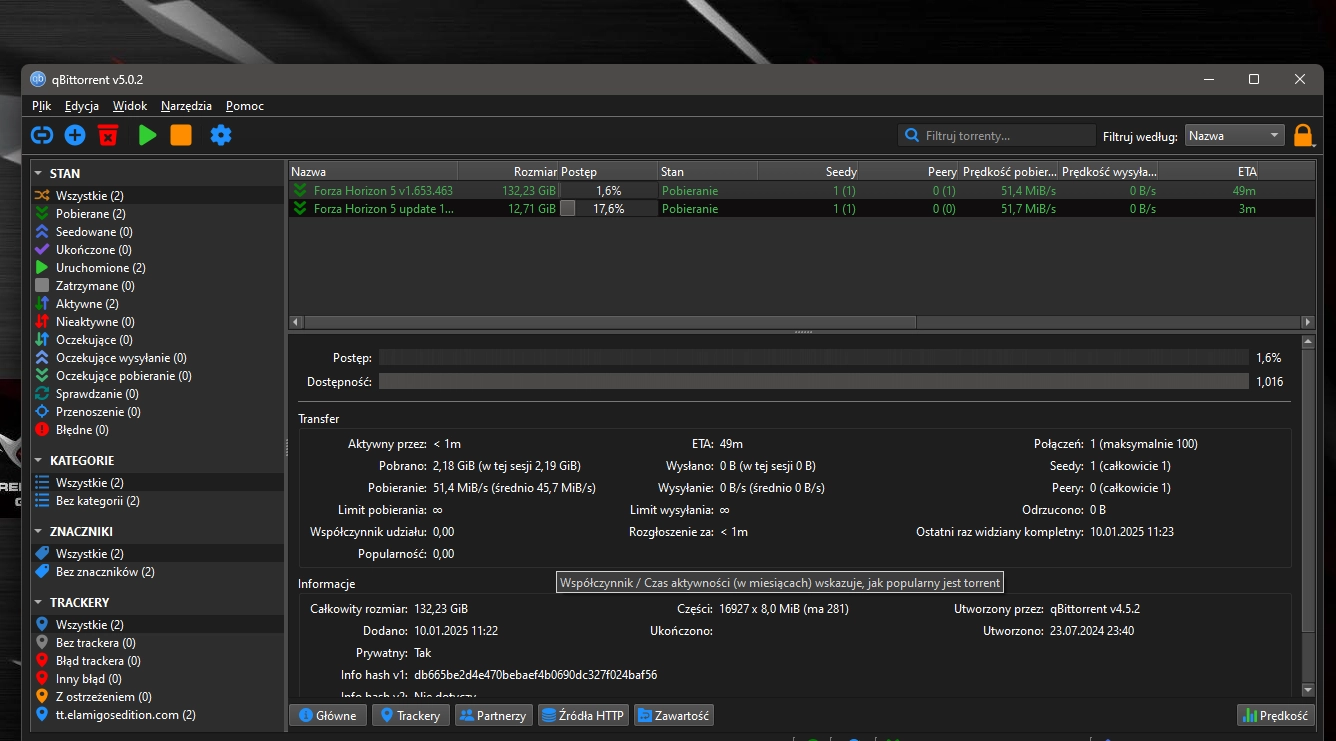Click the green Resume play icon
The width and height of the screenshot is (1336, 741).
pos(148,135)
